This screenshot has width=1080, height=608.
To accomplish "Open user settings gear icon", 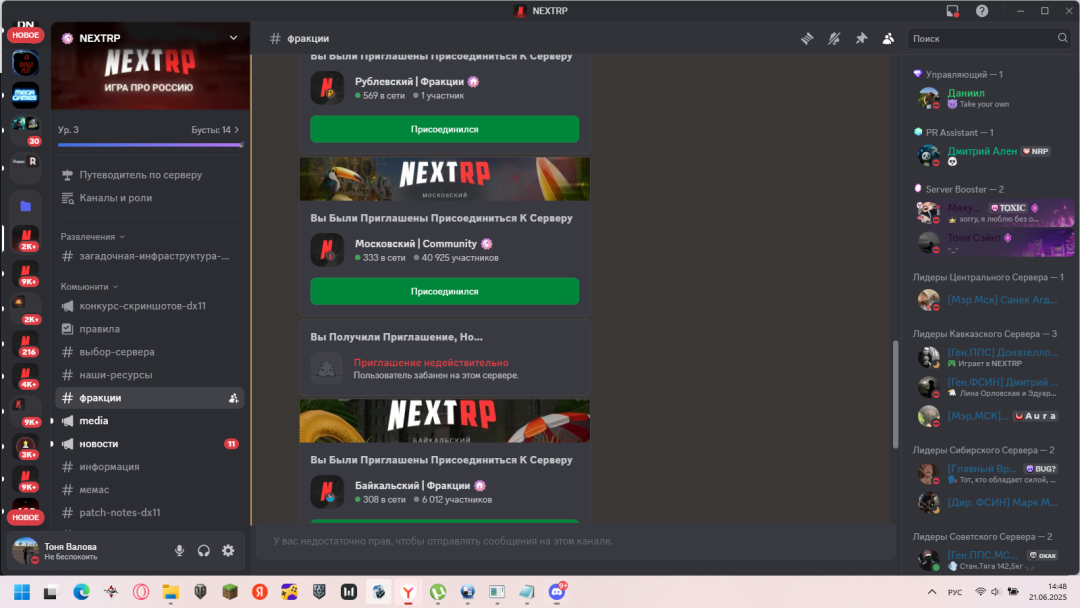I will coord(228,551).
